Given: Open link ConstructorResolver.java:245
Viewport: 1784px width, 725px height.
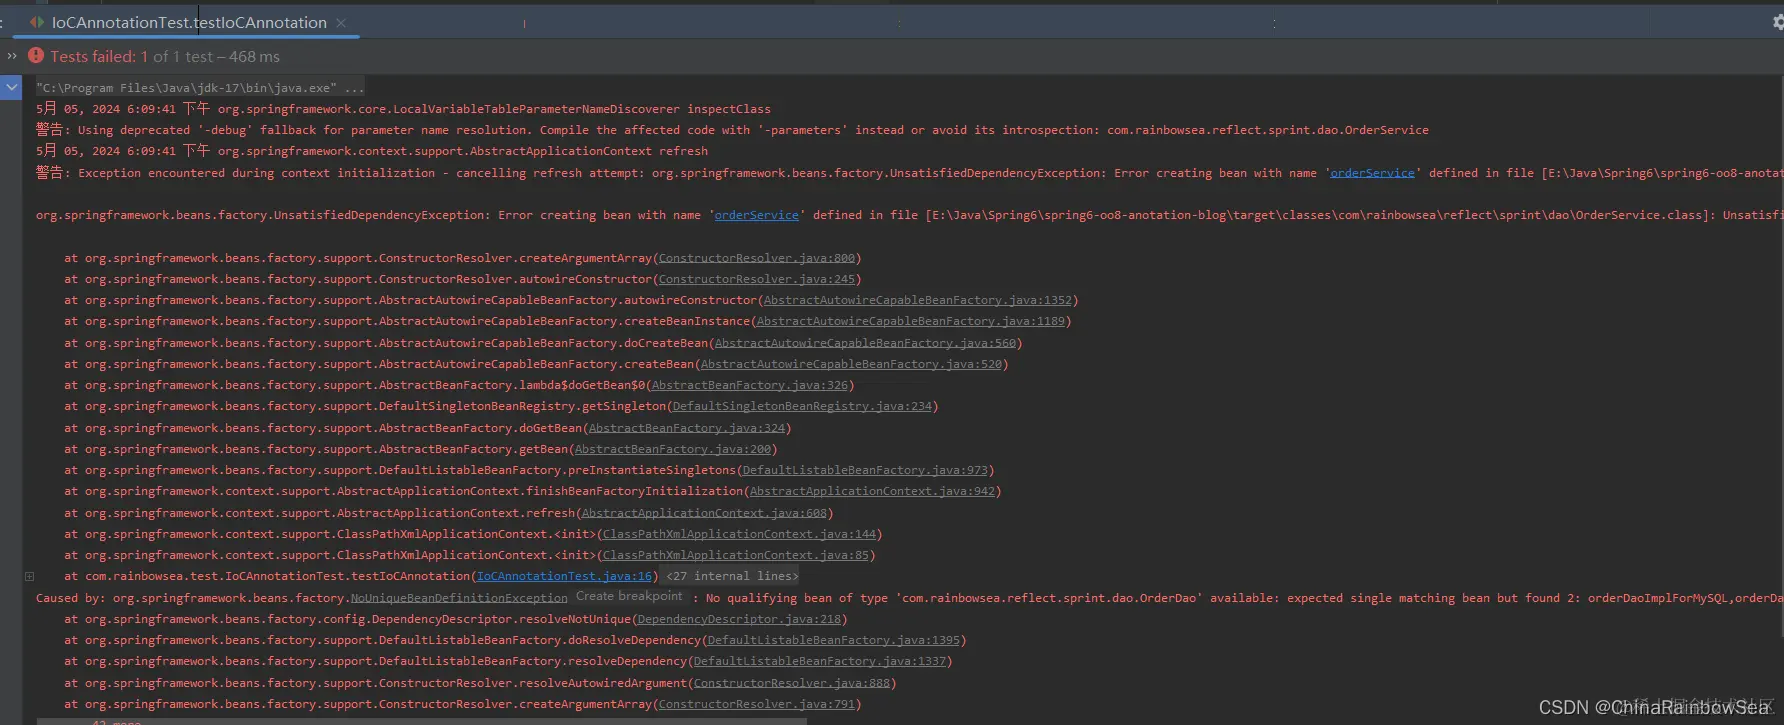Looking at the screenshot, I should click(x=757, y=279).
